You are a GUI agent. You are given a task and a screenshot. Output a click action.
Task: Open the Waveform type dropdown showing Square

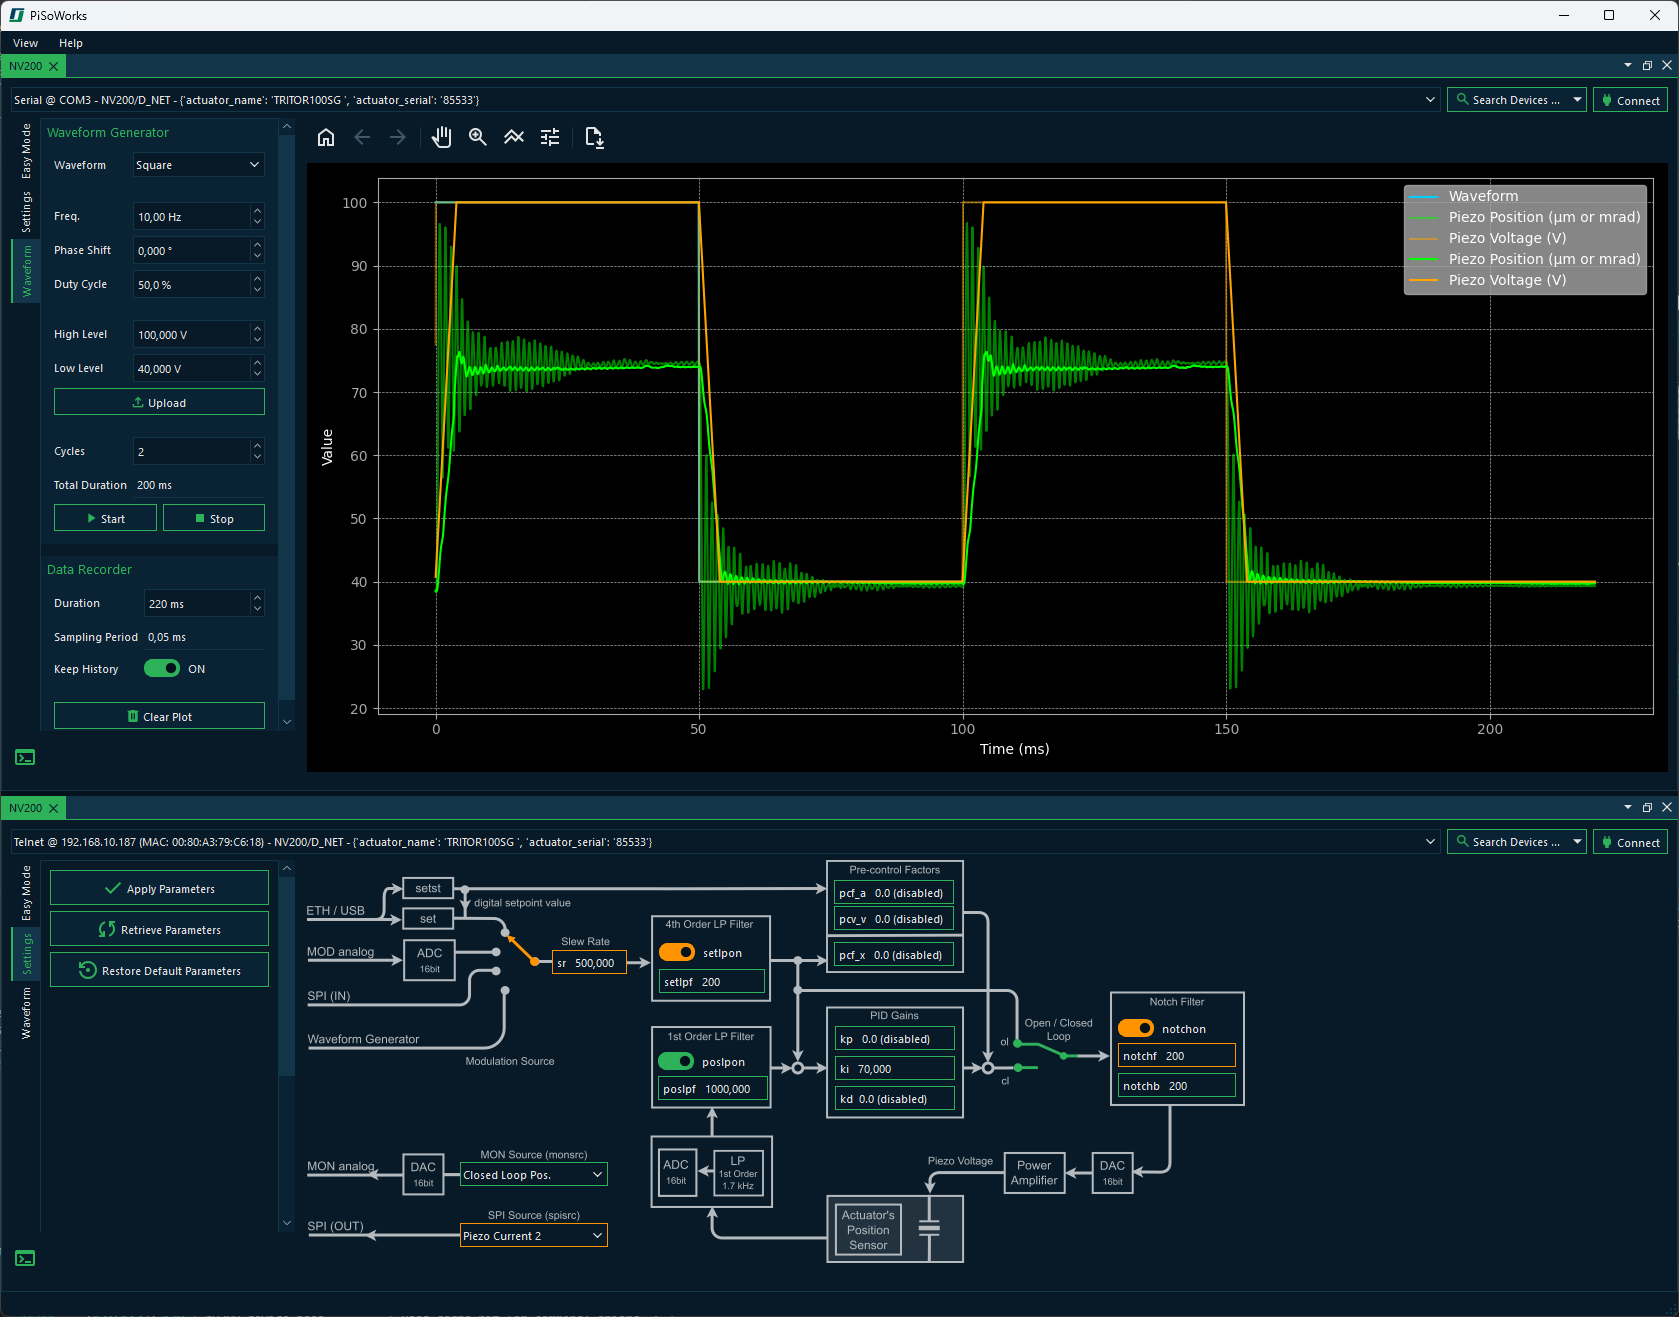pos(197,165)
